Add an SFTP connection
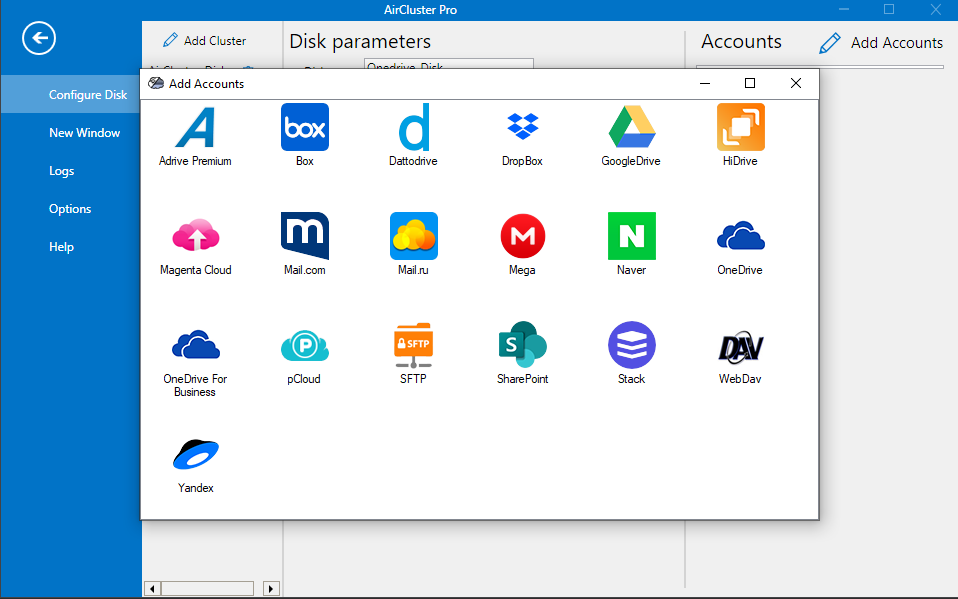Image resolution: width=958 pixels, height=599 pixels. (x=414, y=345)
